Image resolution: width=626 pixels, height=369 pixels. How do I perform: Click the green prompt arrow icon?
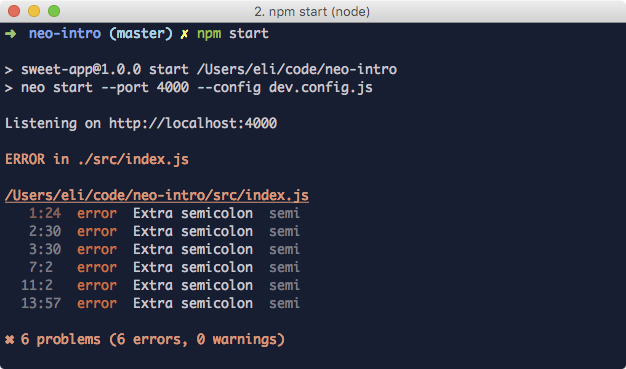click(10, 34)
